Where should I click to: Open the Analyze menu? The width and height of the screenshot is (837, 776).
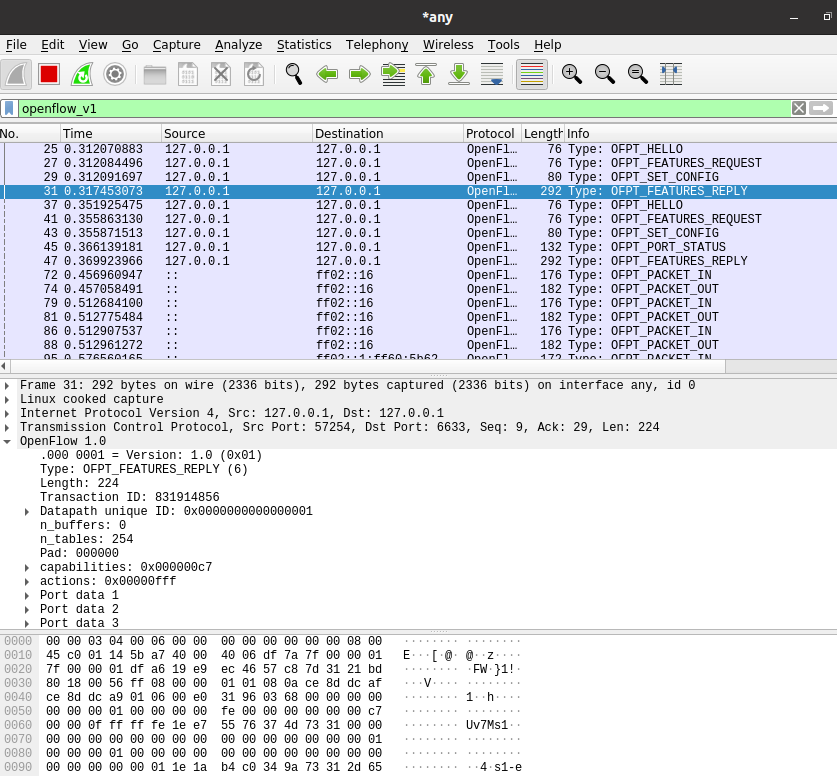tap(239, 45)
